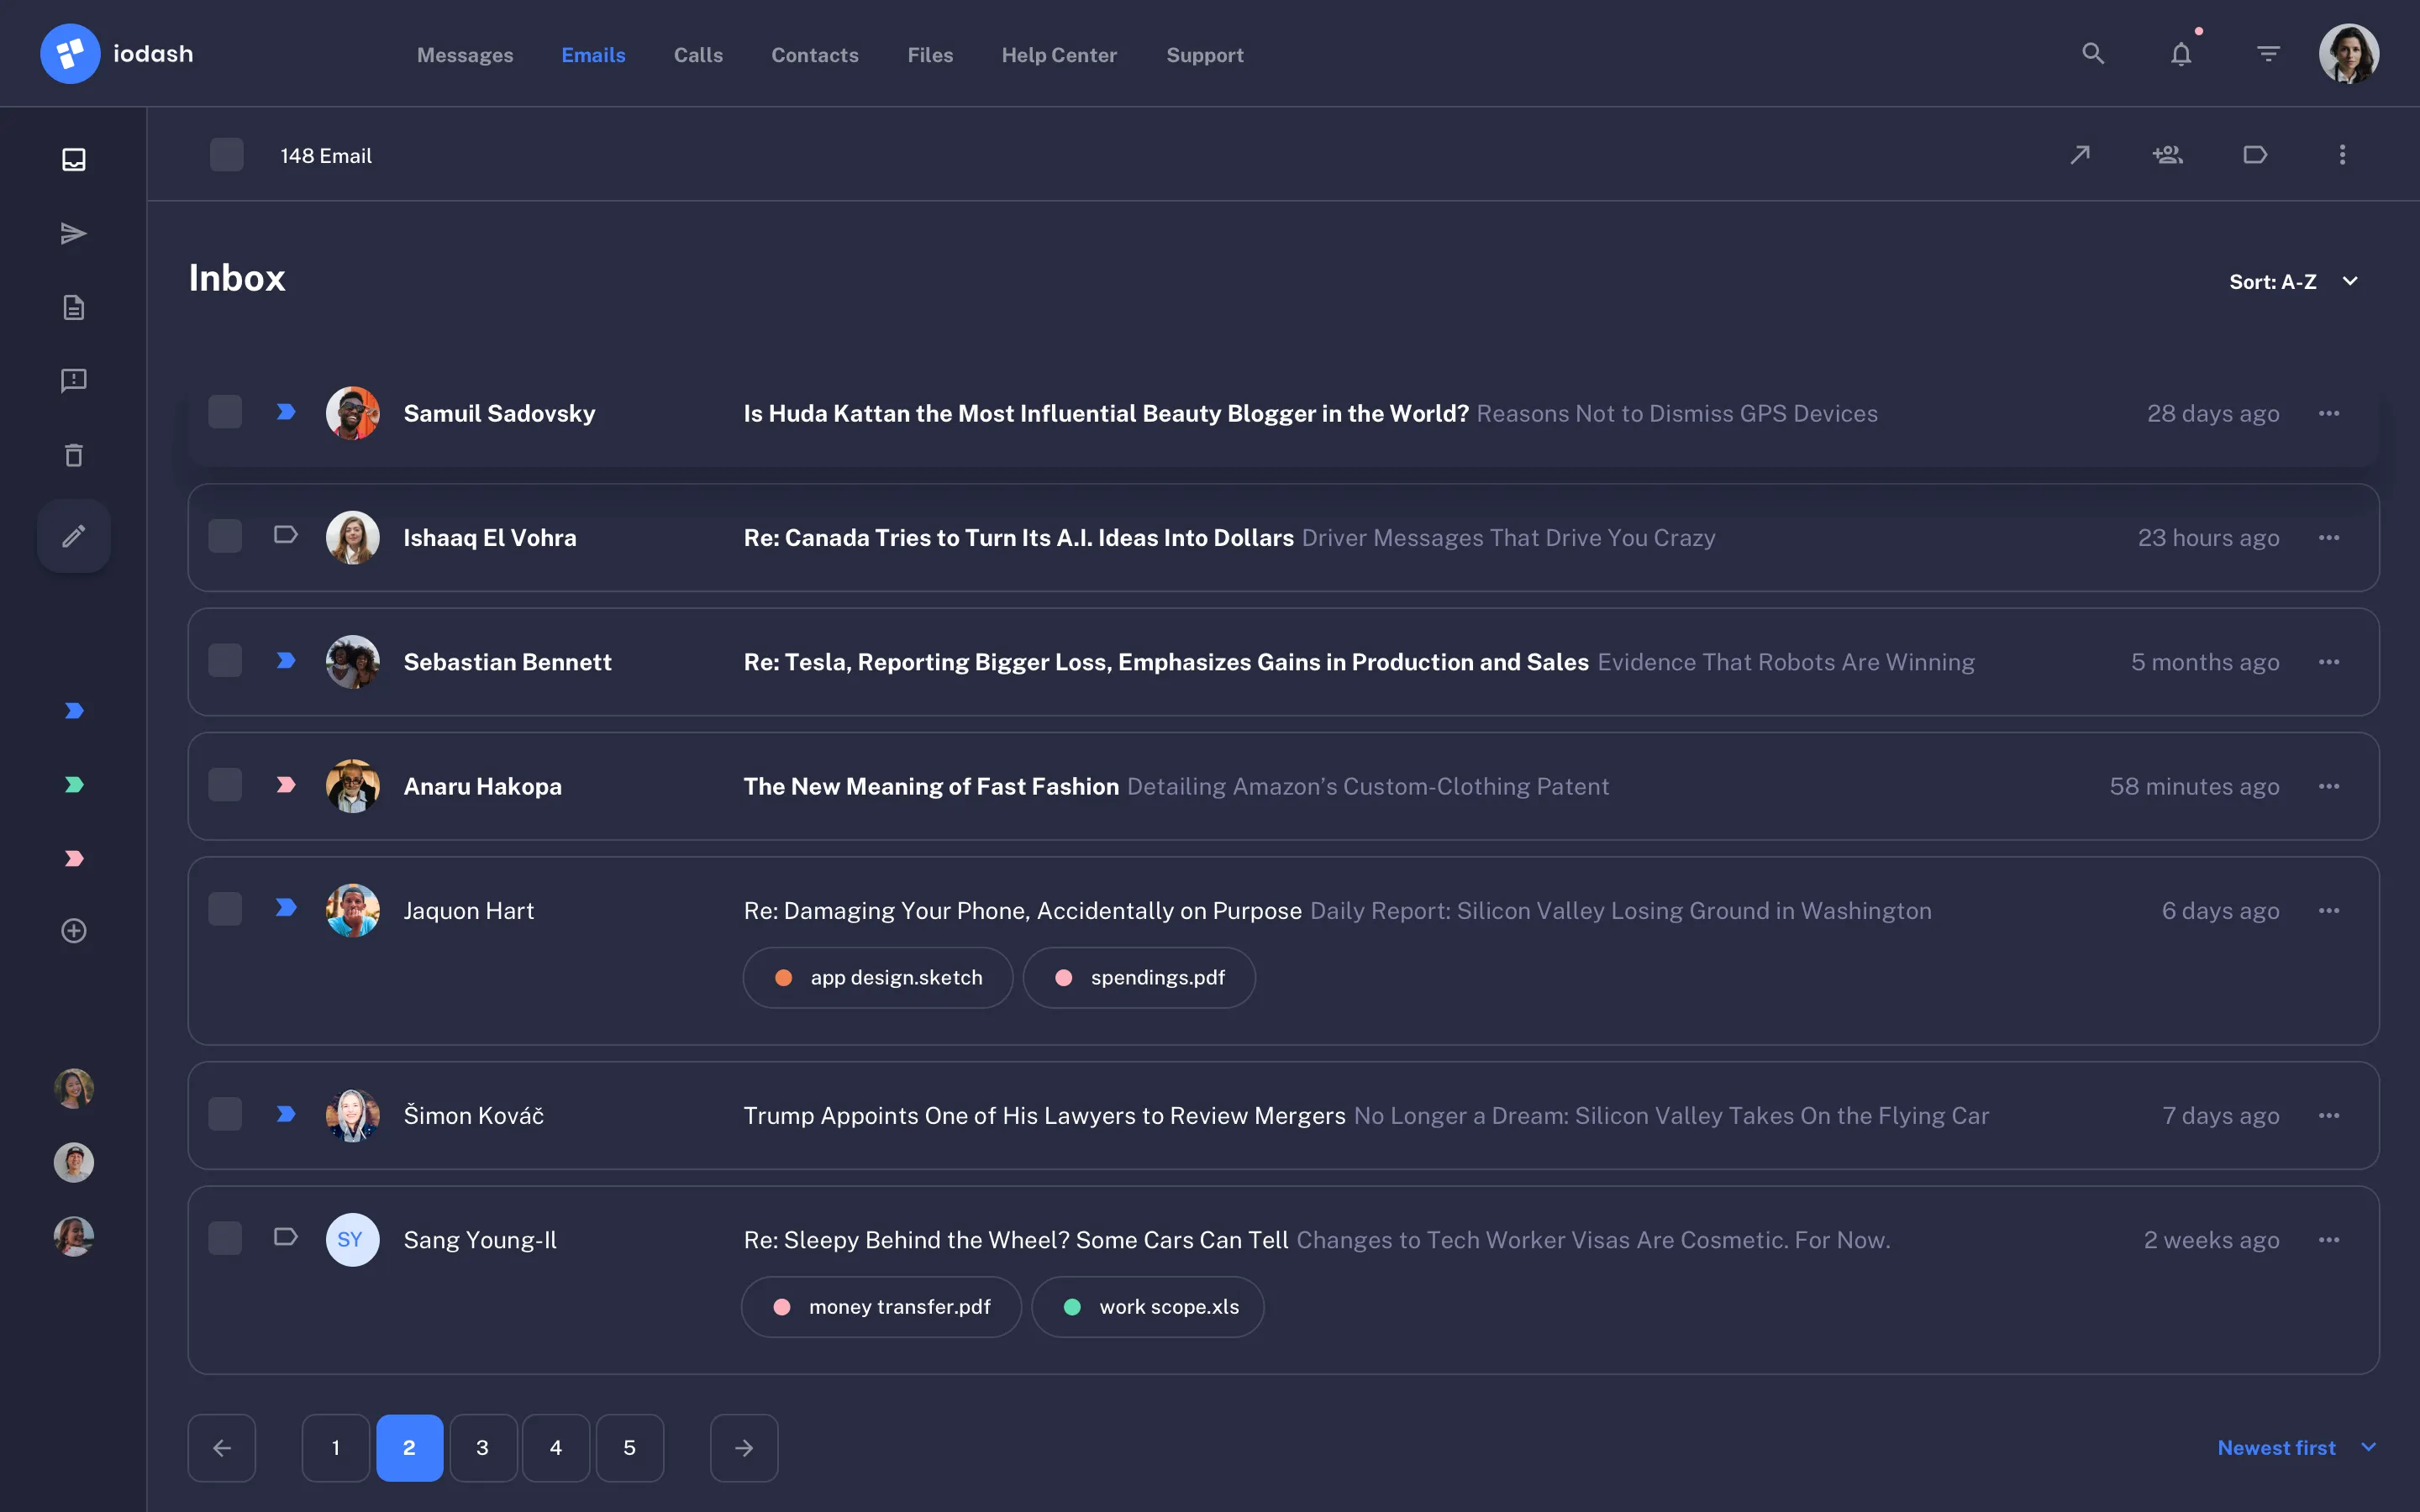Check the select-all box next to 148 Email

pyautogui.click(x=226, y=154)
